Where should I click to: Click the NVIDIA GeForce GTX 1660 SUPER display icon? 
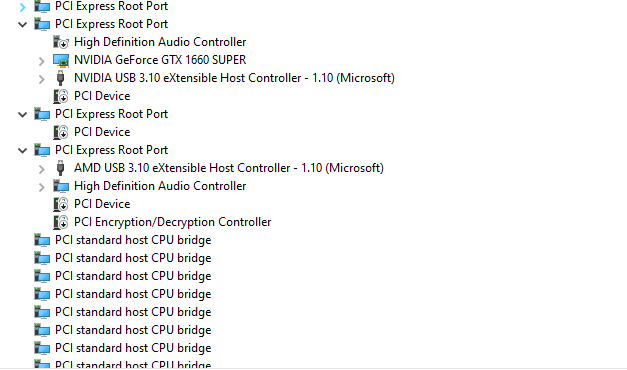61,60
